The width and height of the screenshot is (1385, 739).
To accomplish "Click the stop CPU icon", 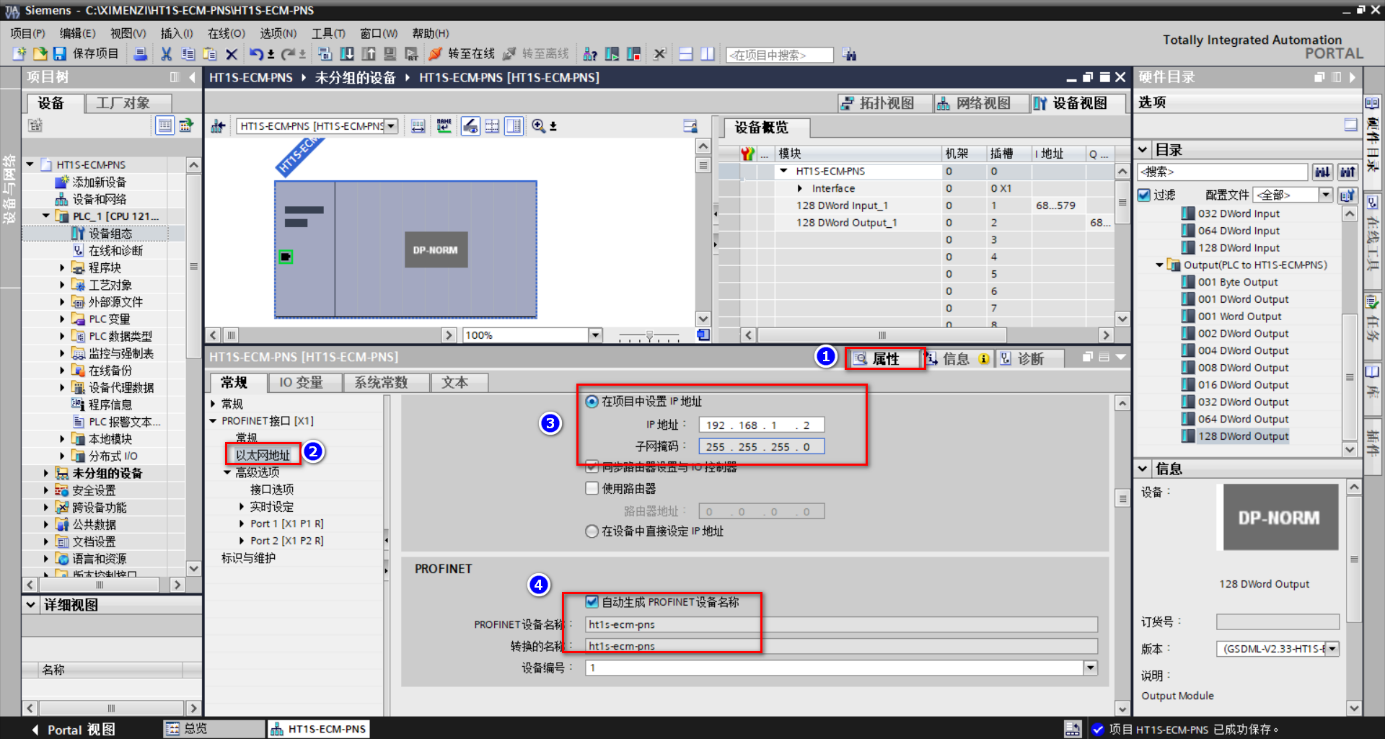I will pos(634,54).
